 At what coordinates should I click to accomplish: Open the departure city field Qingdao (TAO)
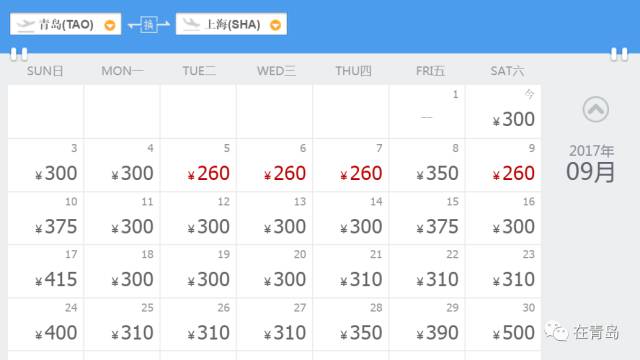[x=66, y=24]
